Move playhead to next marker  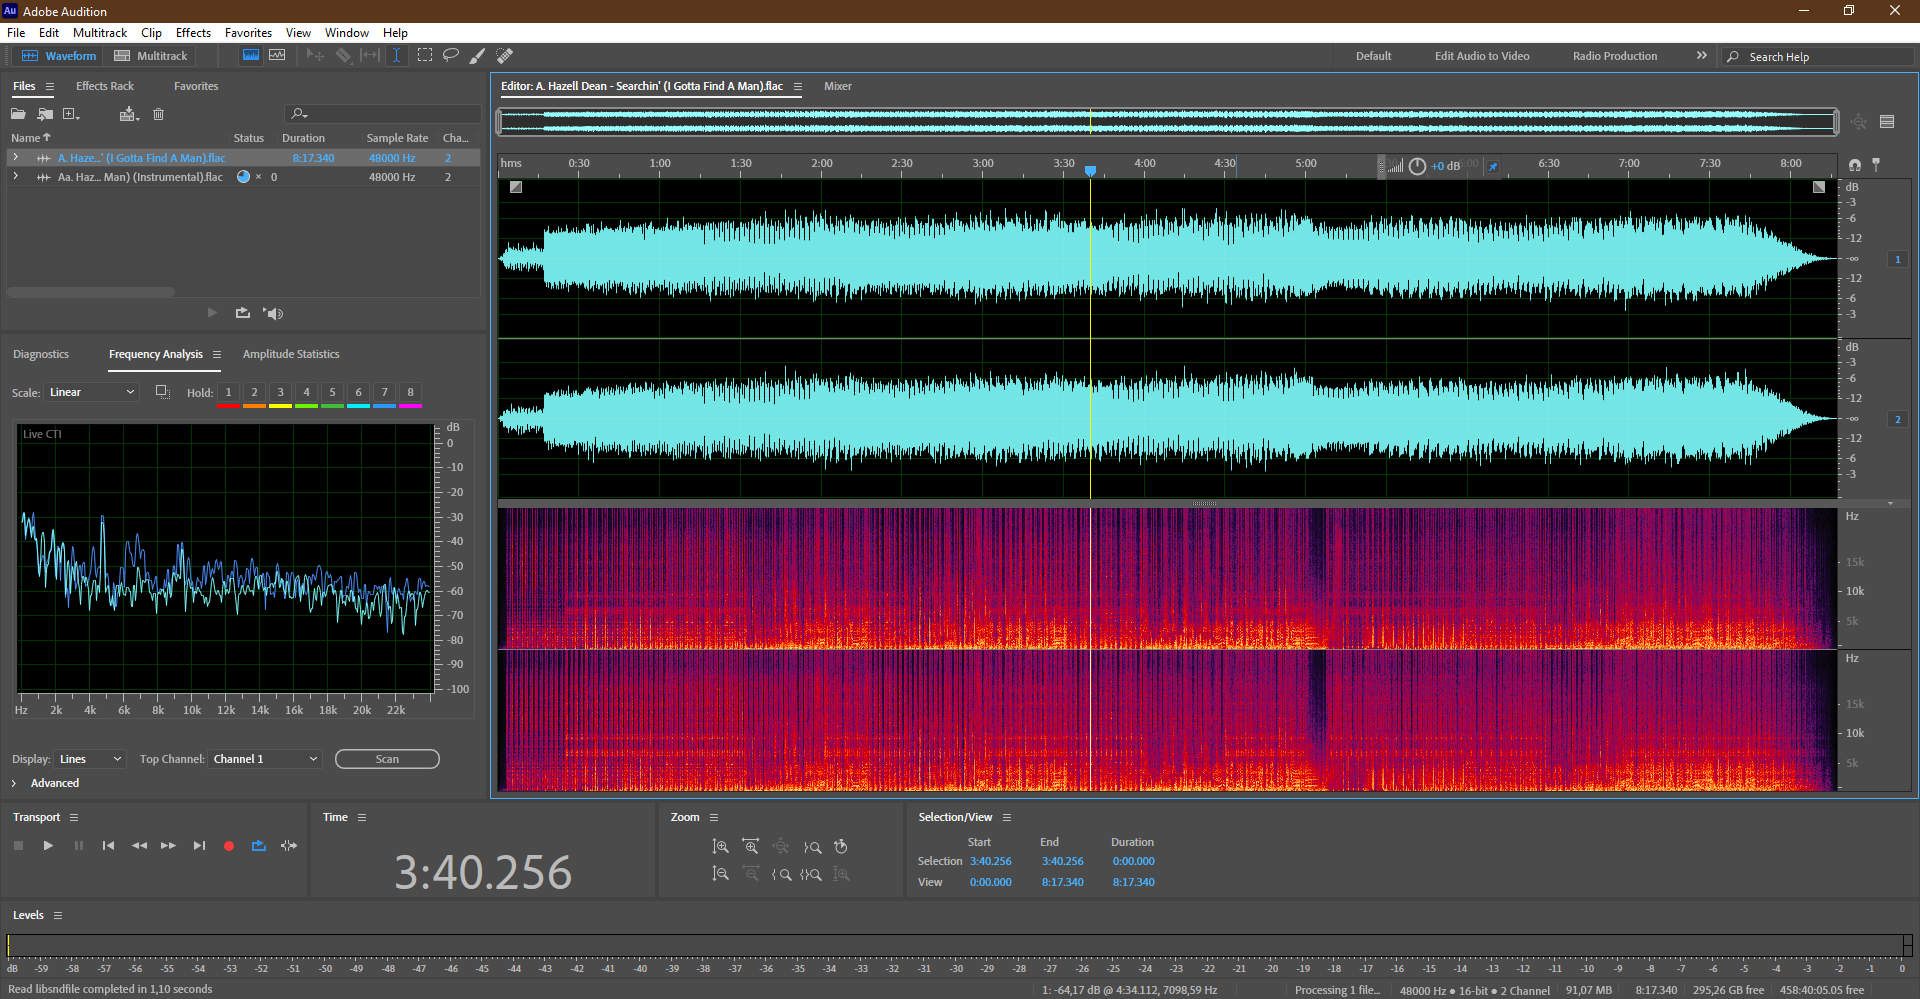click(x=199, y=846)
